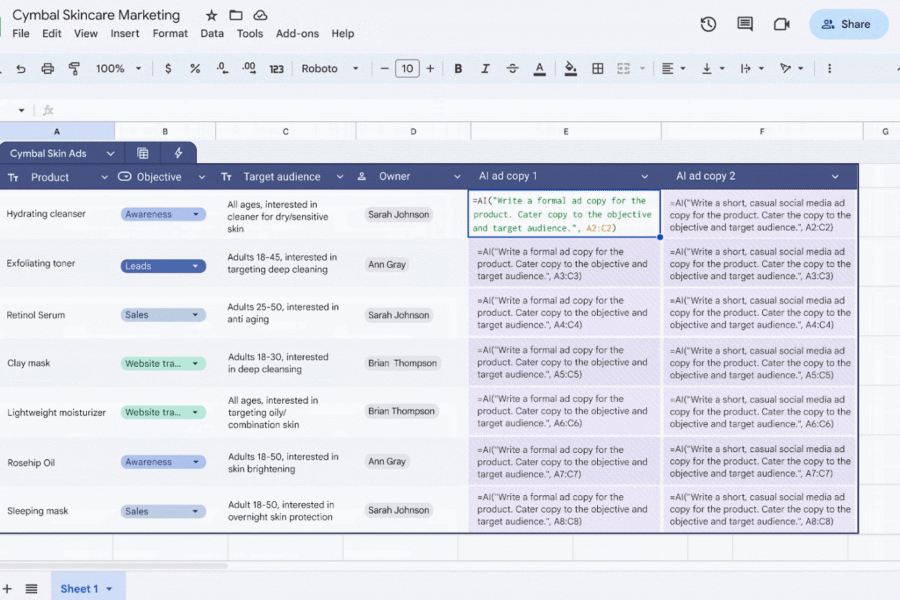Format as currency with dollar icon
Viewport: 900px width, 600px height.
(168, 69)
